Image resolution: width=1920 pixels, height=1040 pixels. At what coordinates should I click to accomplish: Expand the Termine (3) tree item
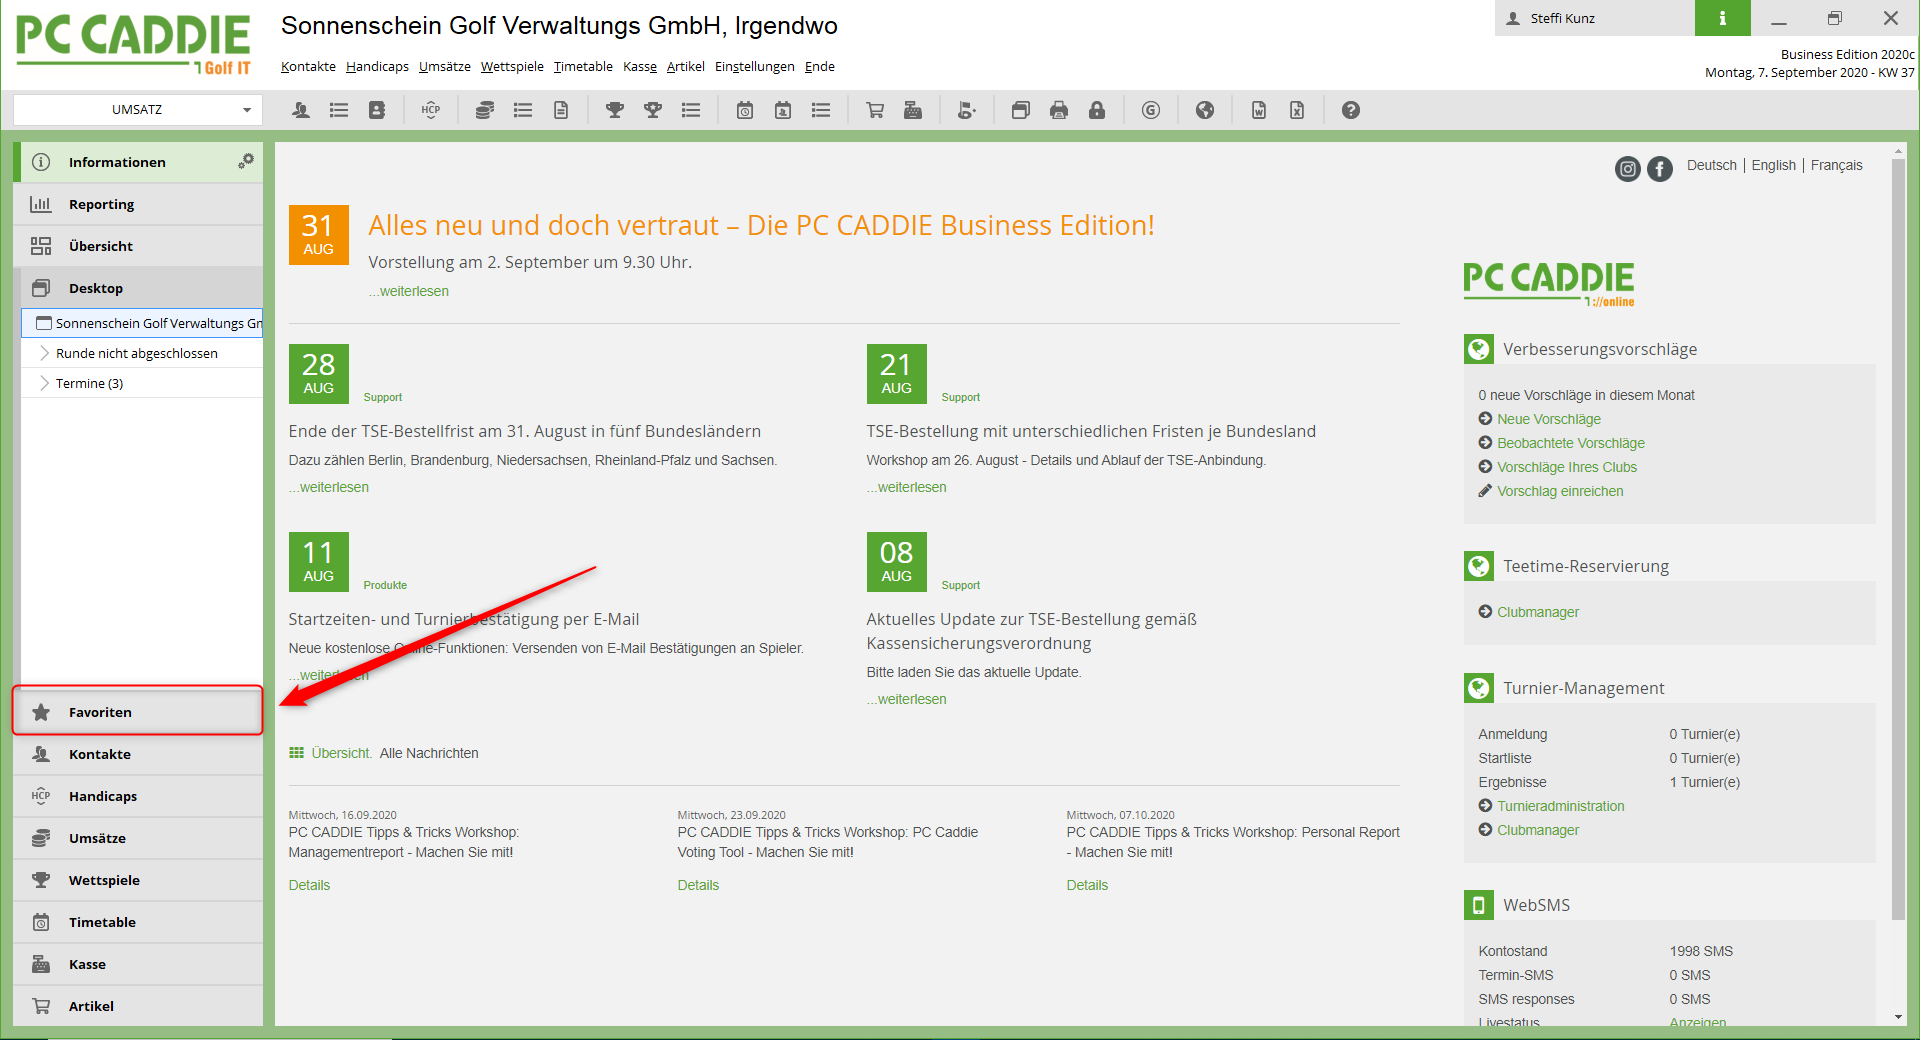pyautogui.click(x=44, y=383)
